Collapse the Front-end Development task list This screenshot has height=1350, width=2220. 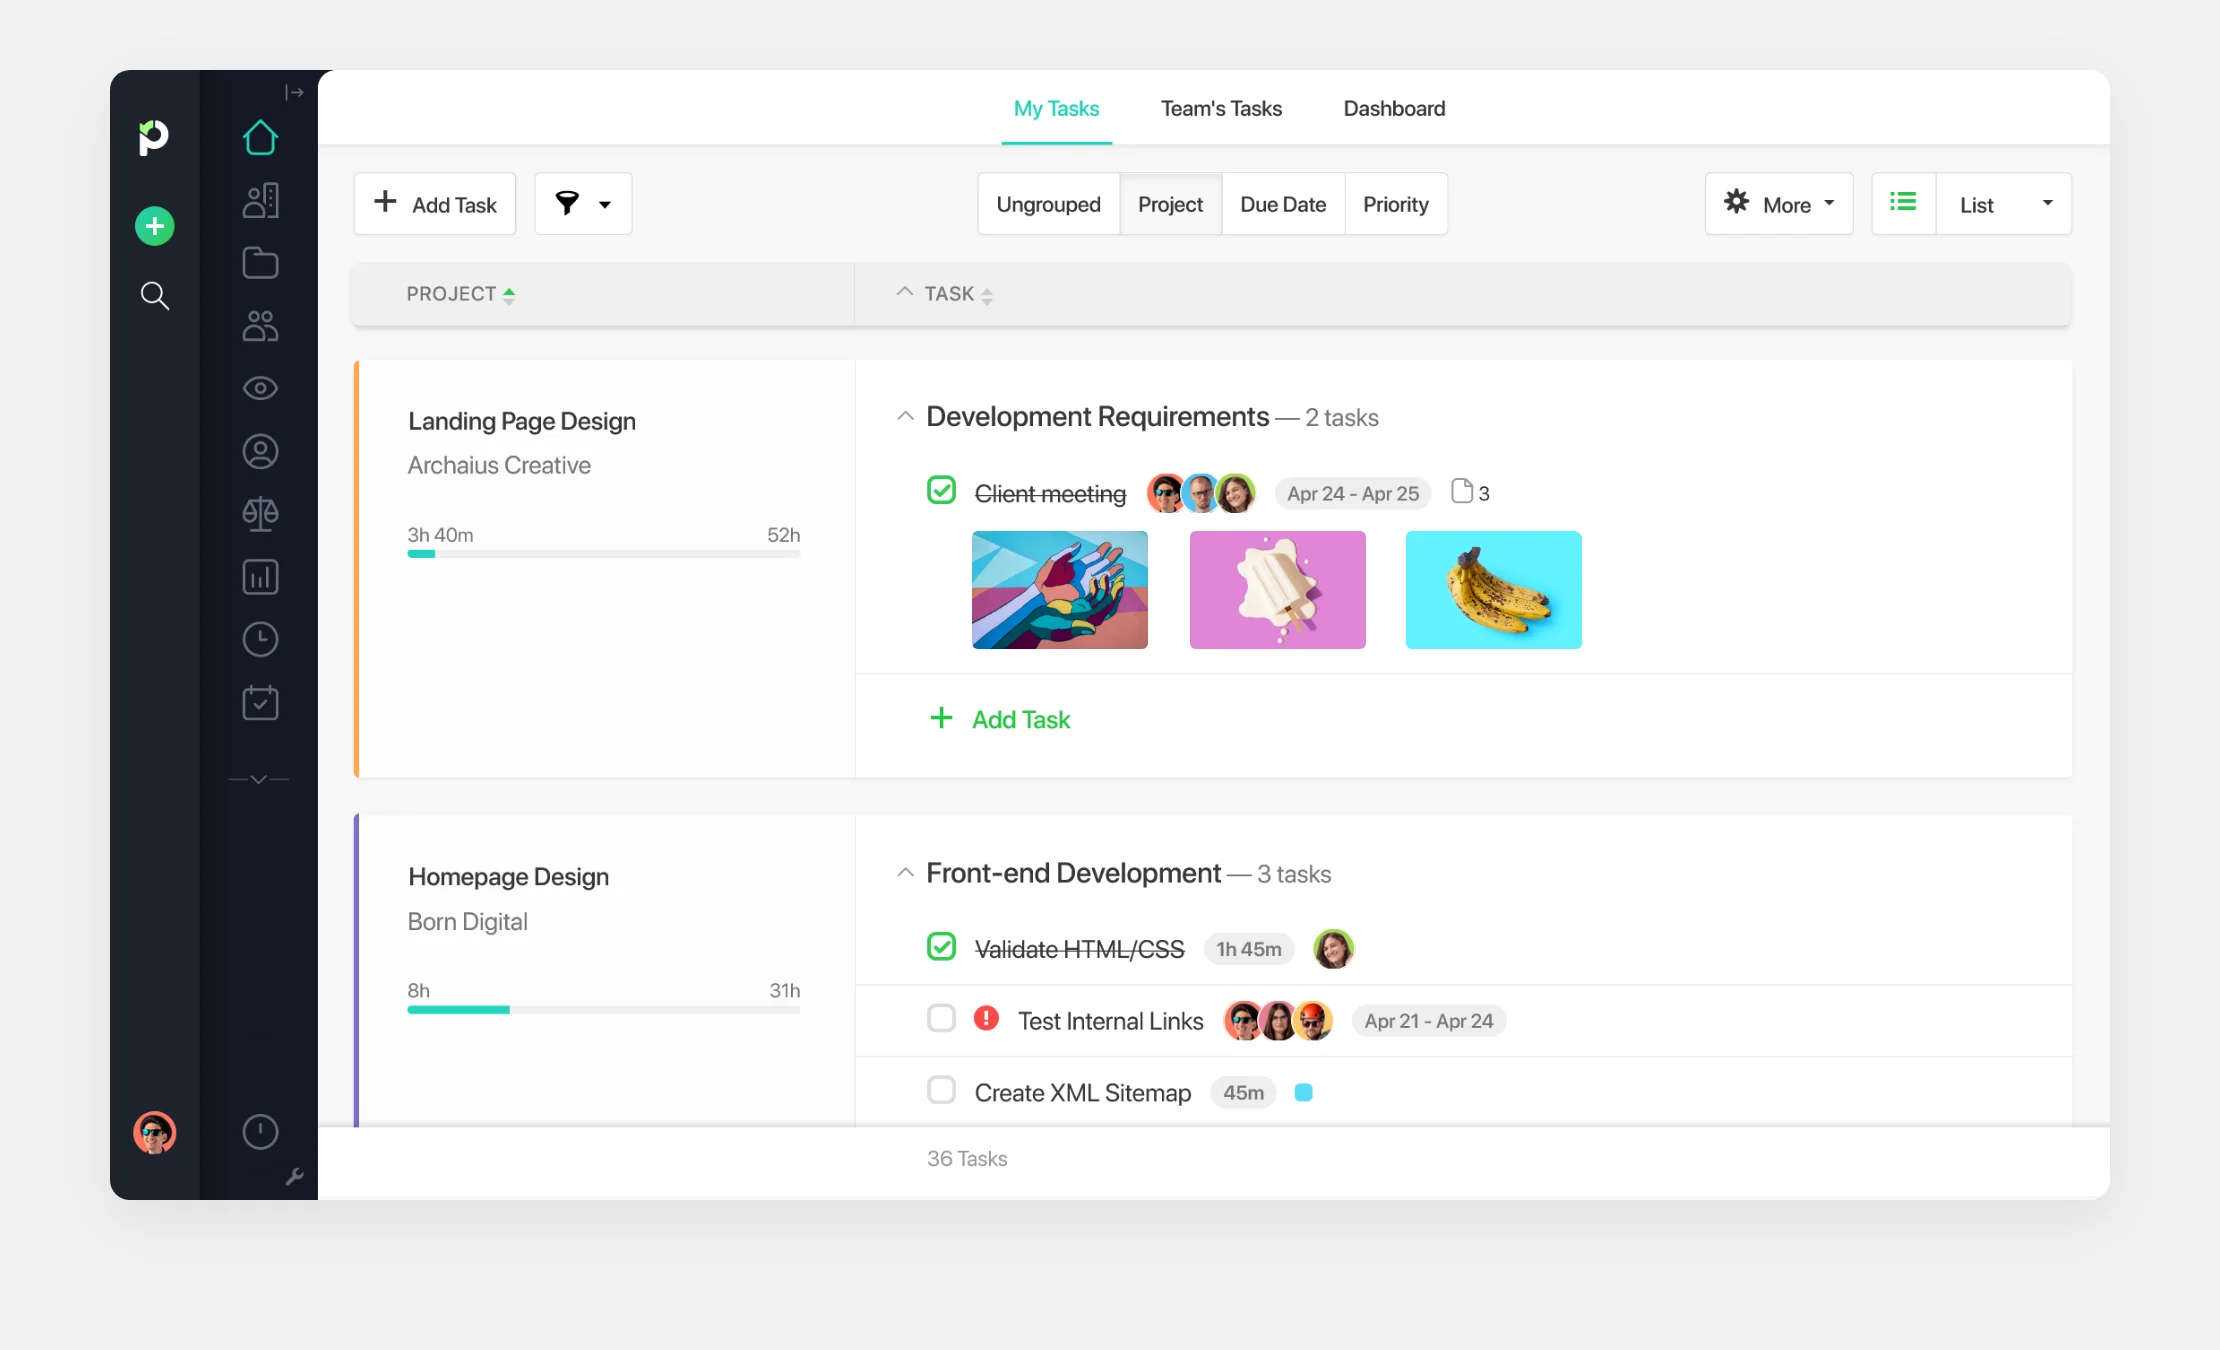point(905,872)
